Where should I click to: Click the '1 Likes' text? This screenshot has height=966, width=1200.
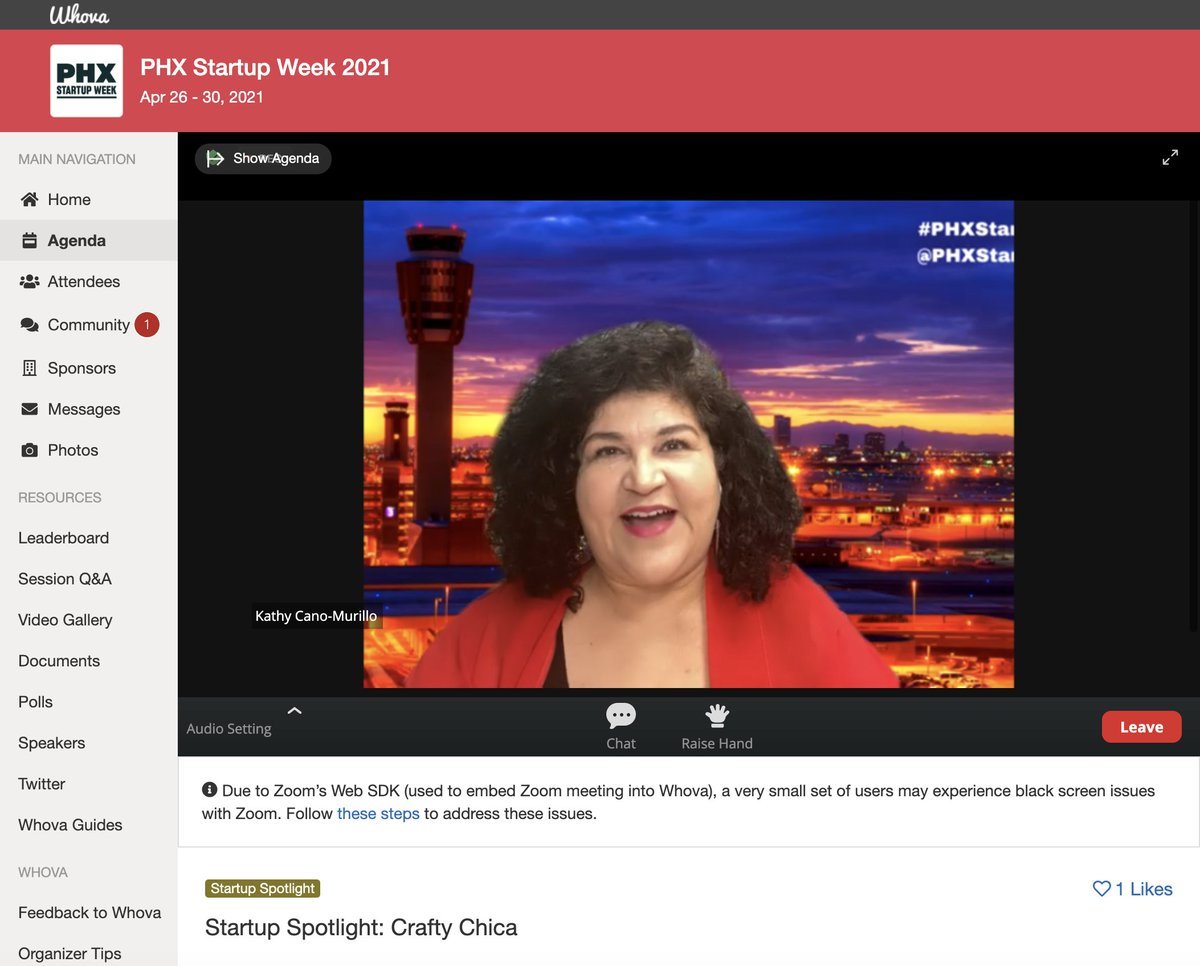click(1144, 889)
